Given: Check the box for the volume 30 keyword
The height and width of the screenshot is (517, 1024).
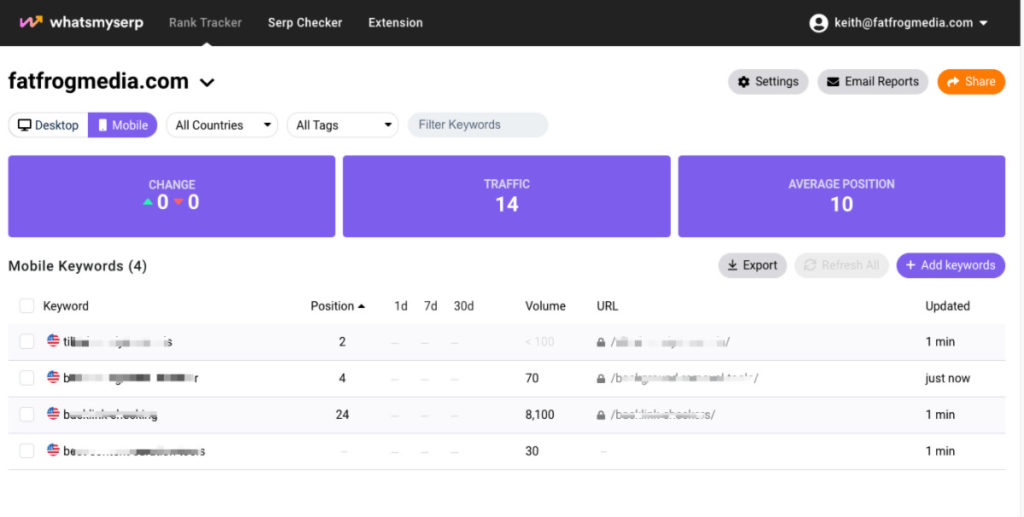Looking at the screenshot, I should coord(27,451).
